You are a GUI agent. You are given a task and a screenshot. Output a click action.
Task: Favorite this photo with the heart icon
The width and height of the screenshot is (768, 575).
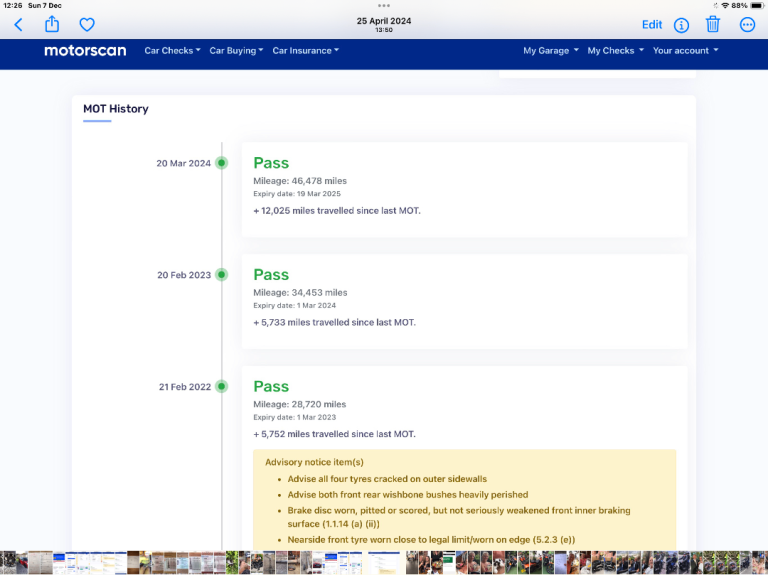87,25
